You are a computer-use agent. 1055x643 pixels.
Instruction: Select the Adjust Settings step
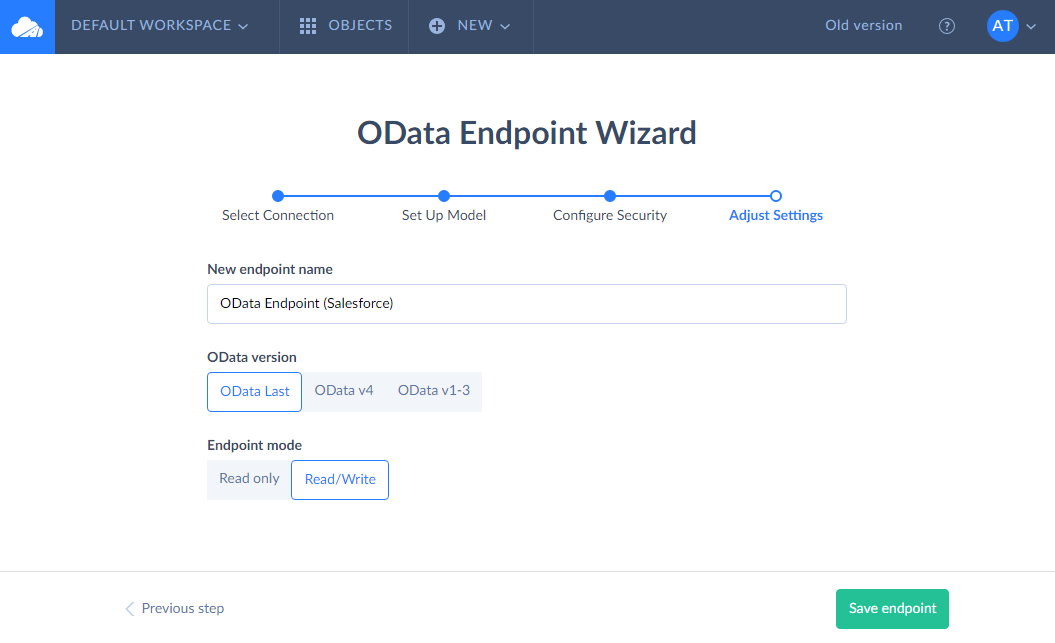click(776, 215)
